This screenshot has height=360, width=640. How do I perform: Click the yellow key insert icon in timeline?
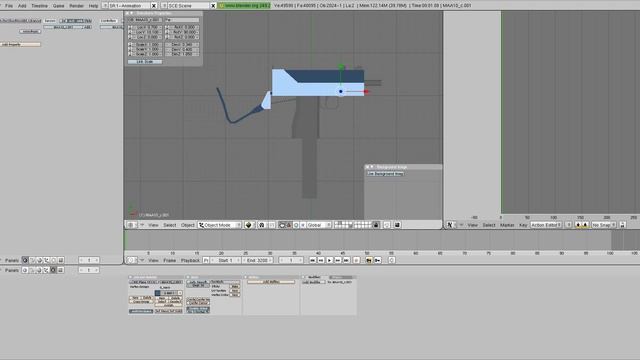click(x=369, y=260)
